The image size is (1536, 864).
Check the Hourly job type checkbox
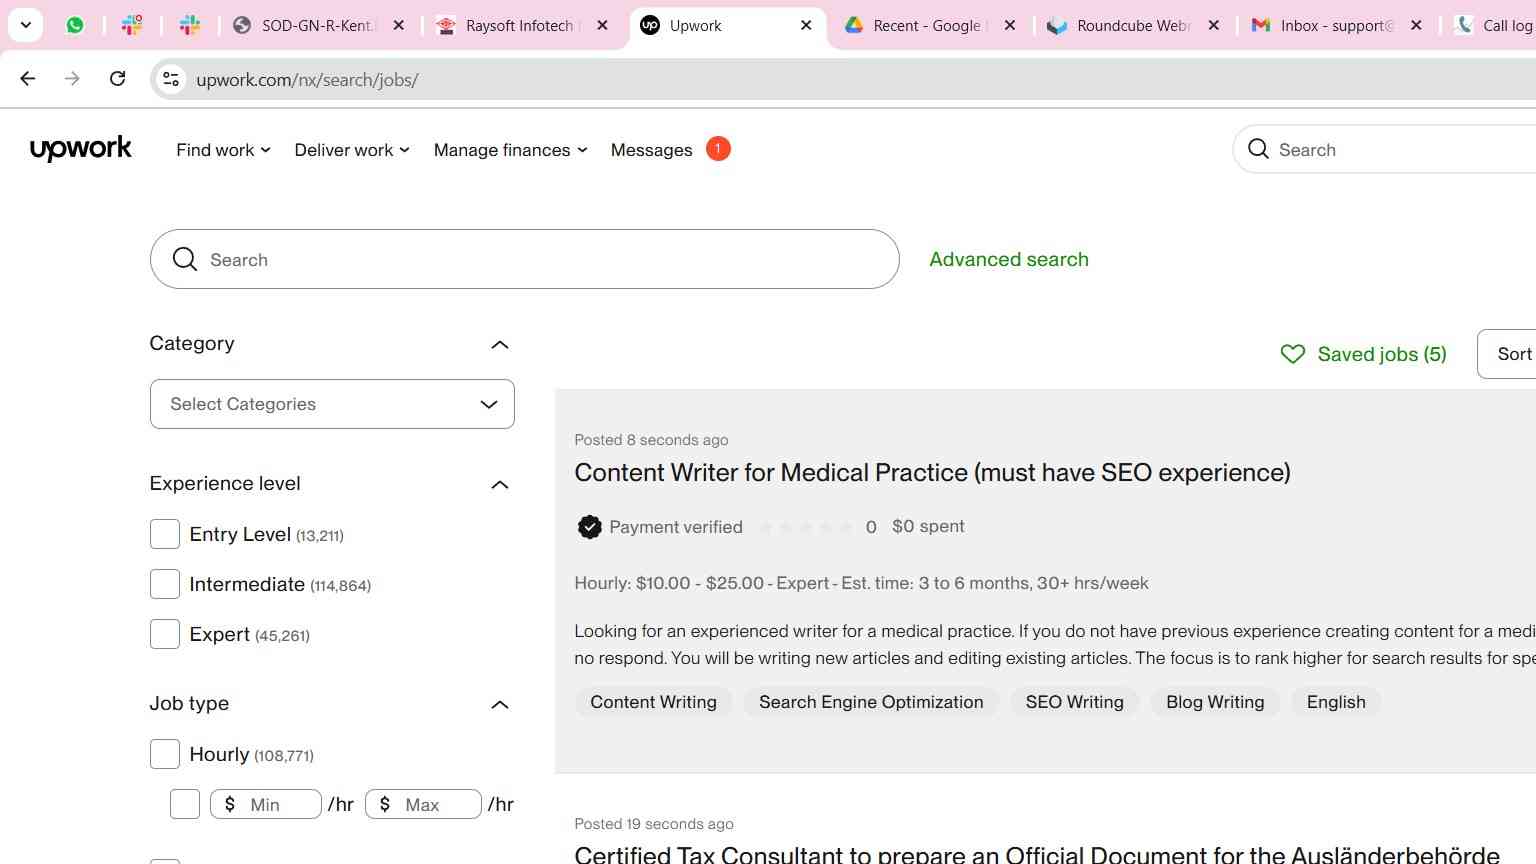165,754
